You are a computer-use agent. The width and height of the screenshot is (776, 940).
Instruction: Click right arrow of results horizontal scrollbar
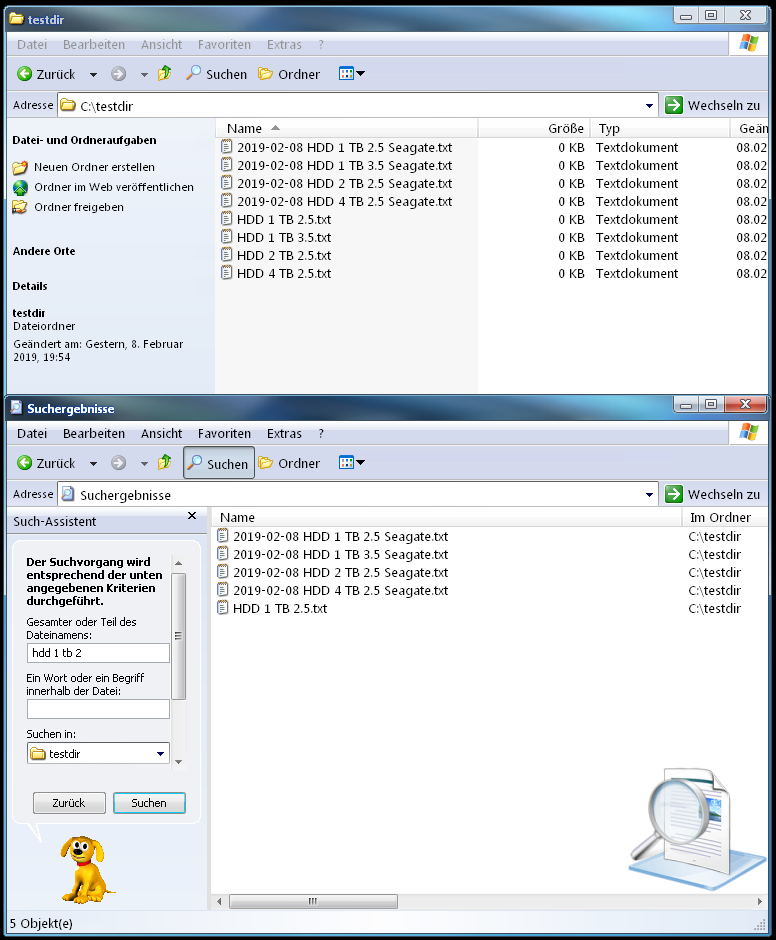click(x=759, y=901)
